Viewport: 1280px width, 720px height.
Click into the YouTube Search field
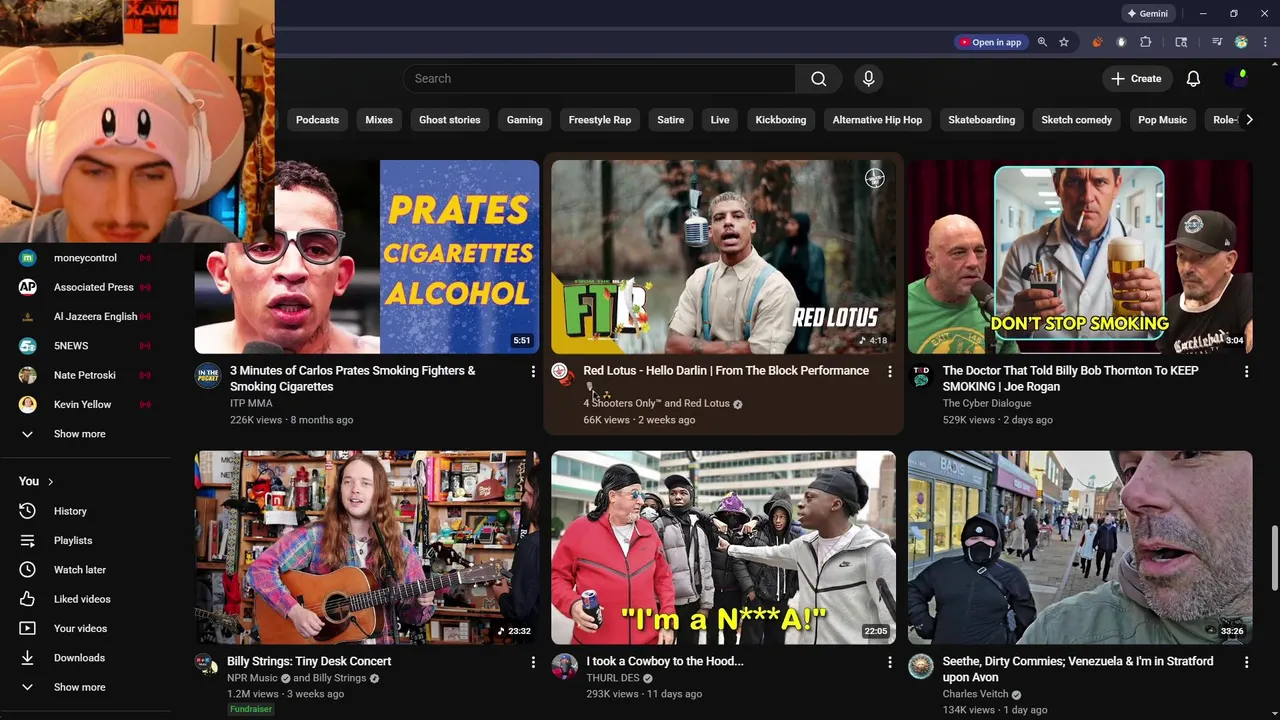point(600,79)
